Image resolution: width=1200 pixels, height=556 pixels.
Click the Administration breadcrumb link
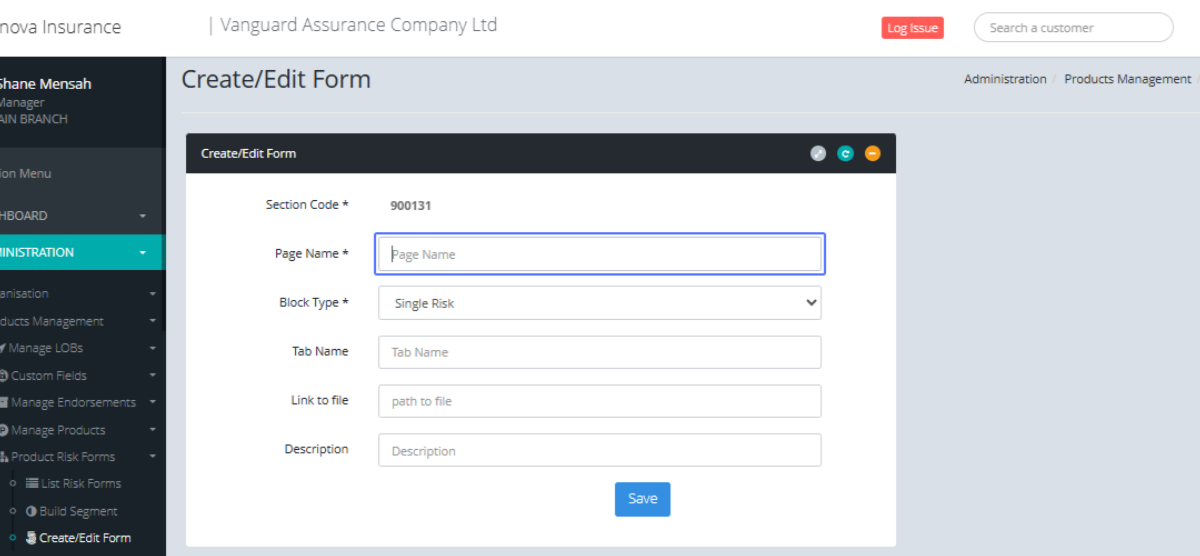point(1004,79)
